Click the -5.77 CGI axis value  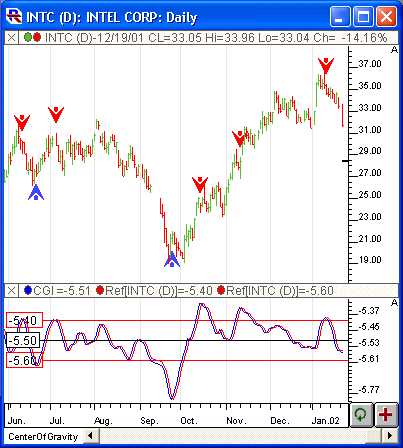coord(369,389)
